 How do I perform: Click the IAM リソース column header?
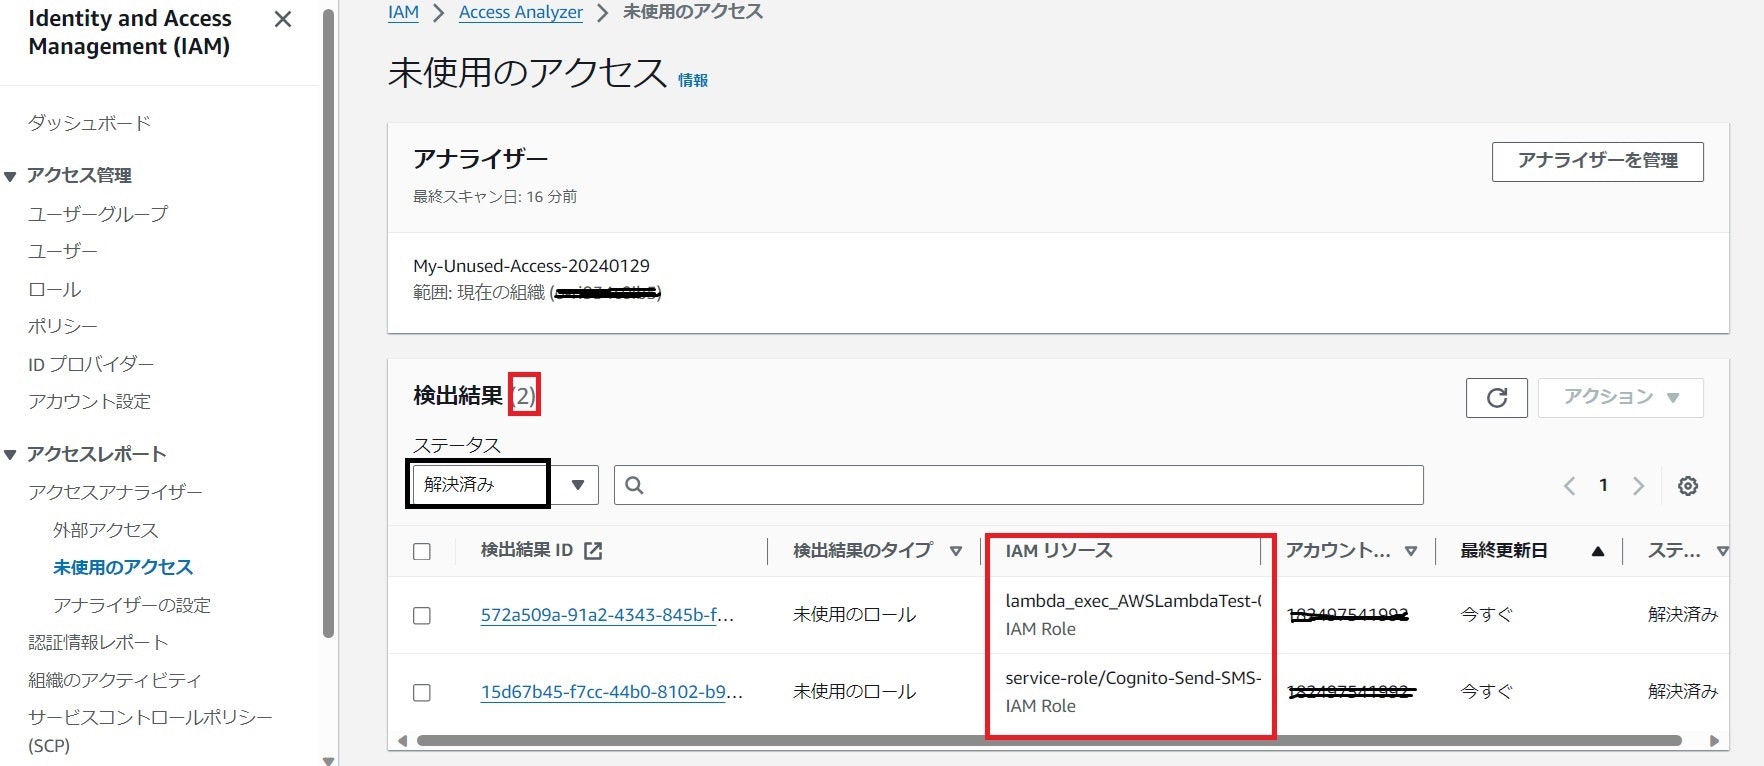click(x=1059, y=551)
